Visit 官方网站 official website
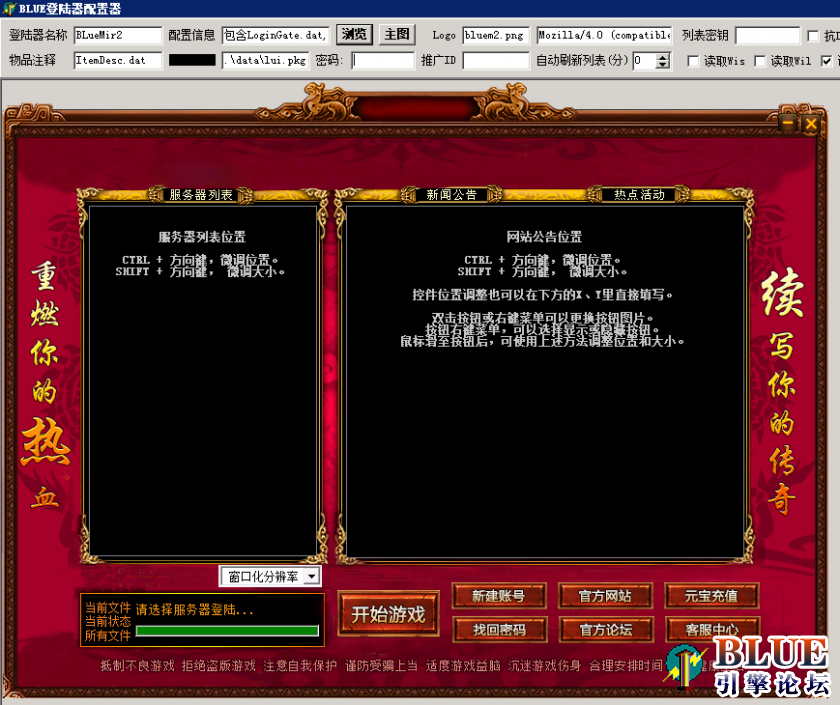 (x=604, y=595)
